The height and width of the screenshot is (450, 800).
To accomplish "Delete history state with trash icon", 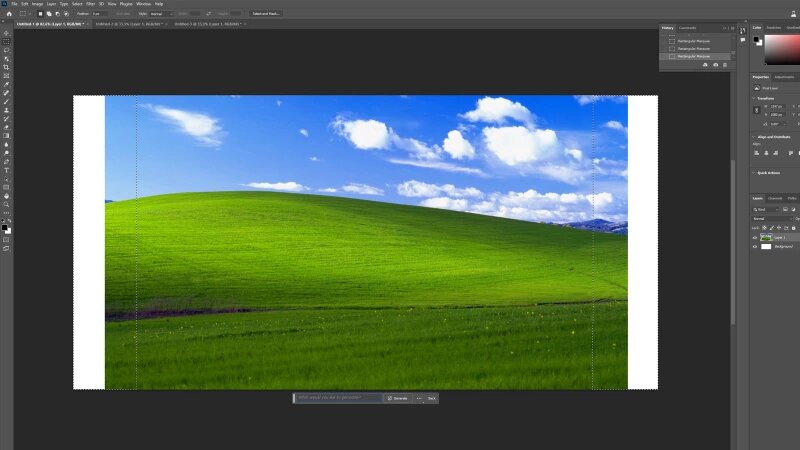I will (724, 65).
